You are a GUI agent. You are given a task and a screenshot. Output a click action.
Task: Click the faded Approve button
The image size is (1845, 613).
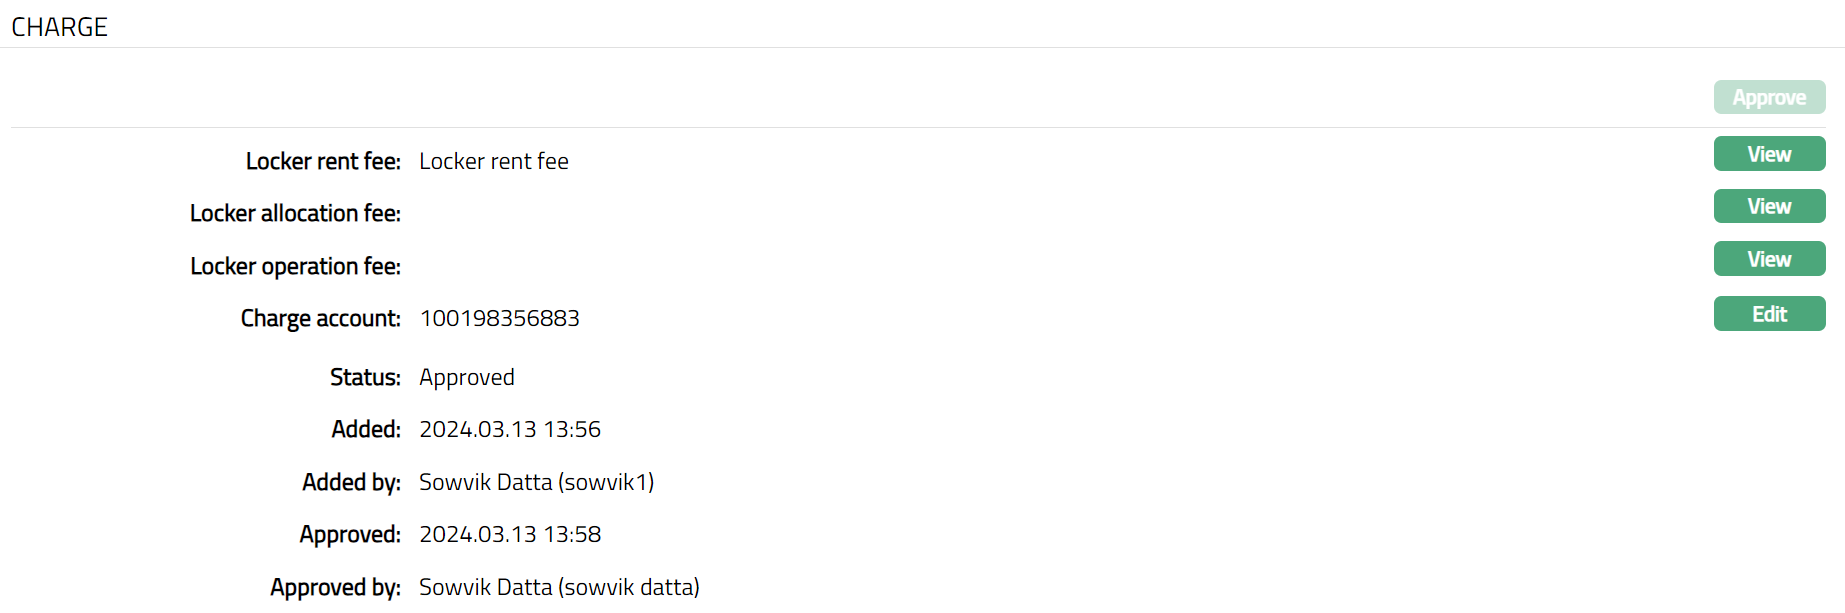pos(1769,98)
